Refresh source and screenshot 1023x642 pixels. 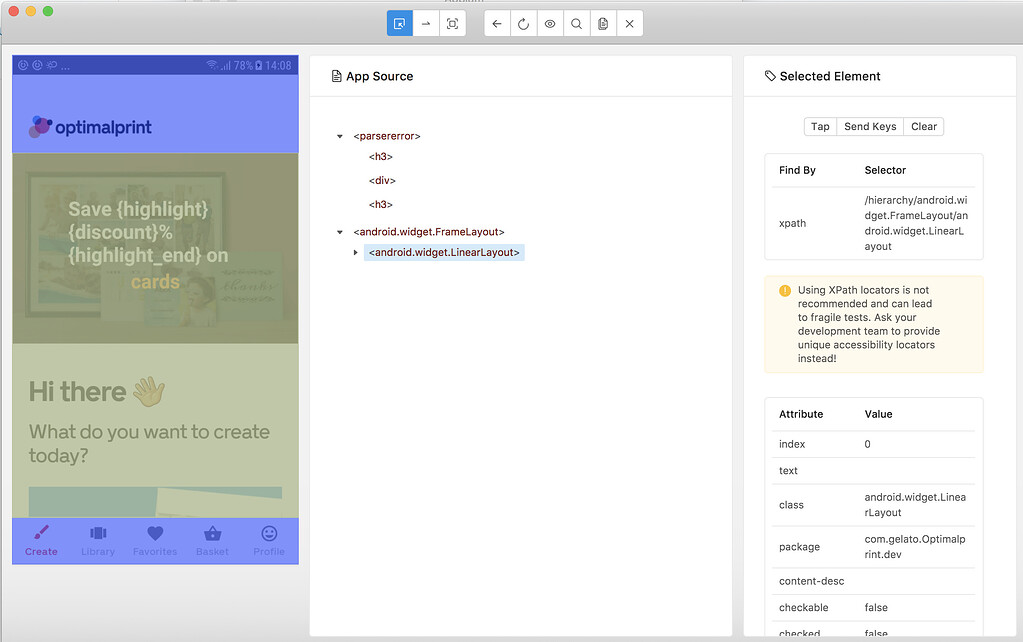click(523, 22)
